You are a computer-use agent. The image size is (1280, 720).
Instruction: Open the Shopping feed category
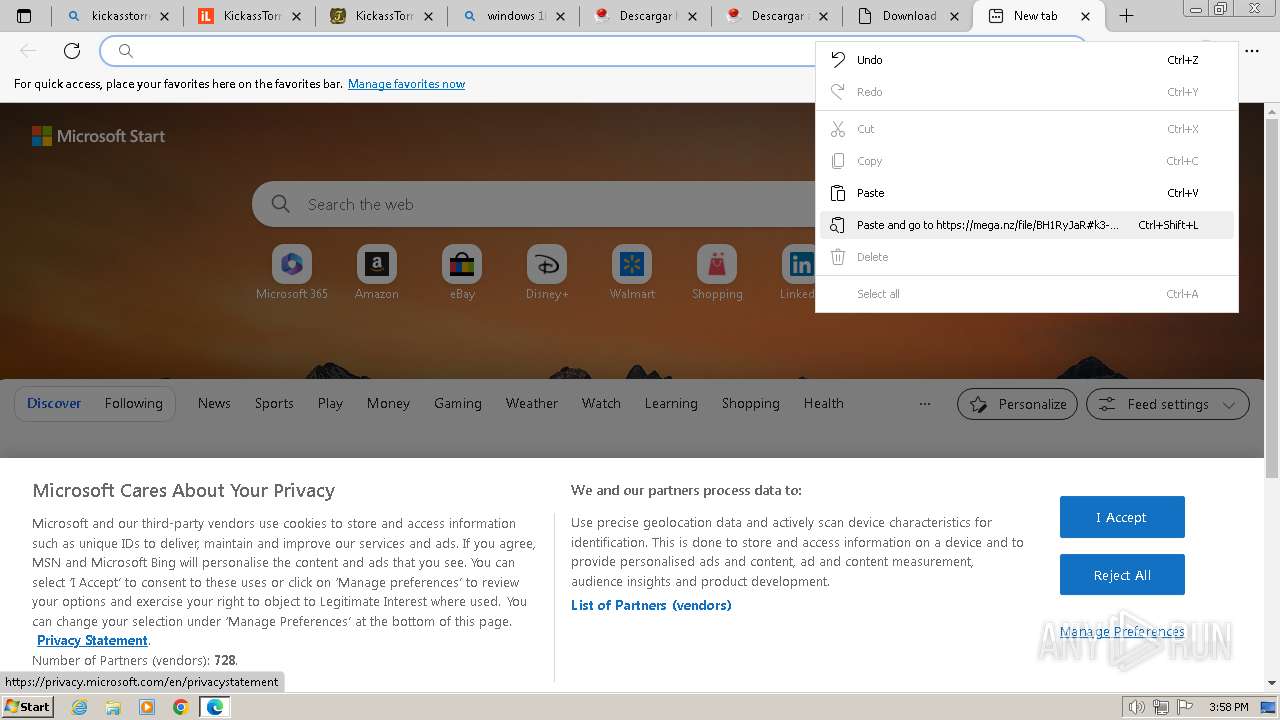pos(751,404)
